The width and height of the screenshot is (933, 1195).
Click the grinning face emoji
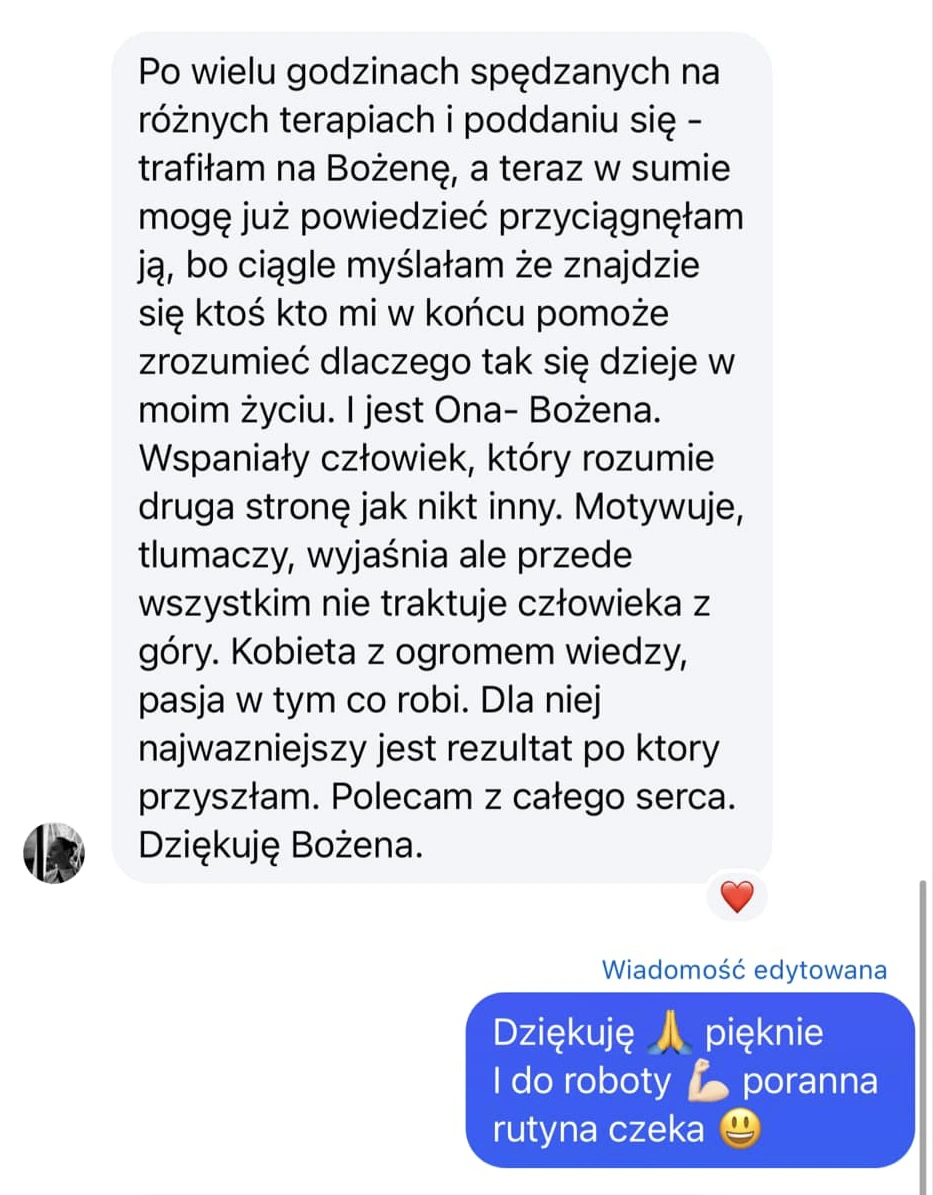(x=741, y=1129)
